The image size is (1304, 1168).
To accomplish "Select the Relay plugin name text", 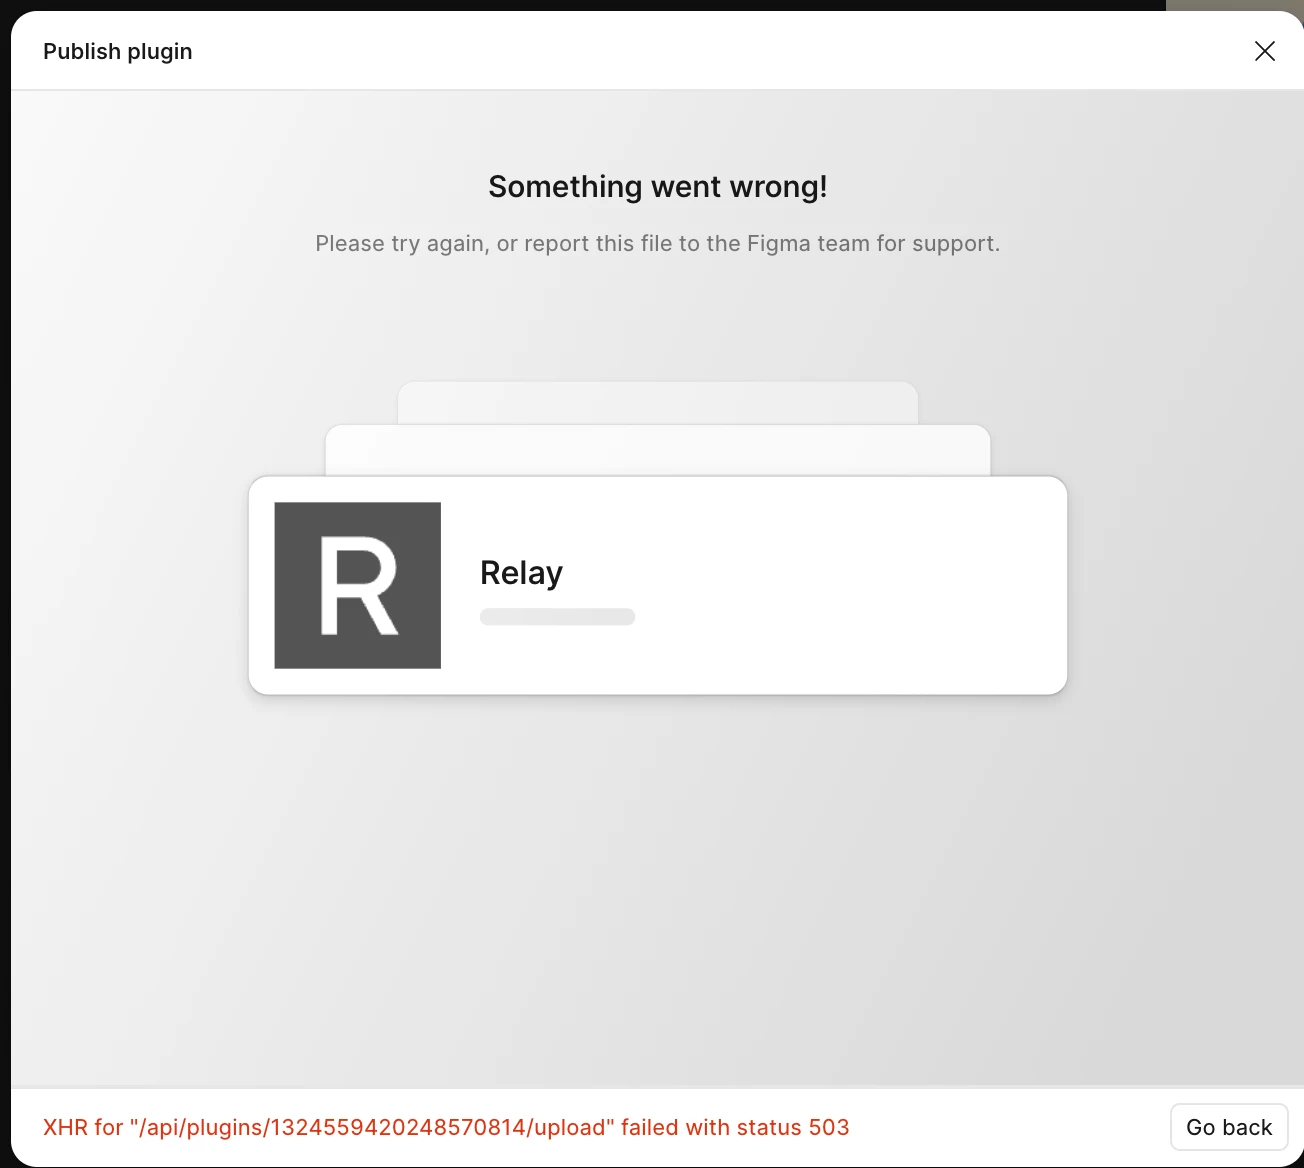I will tap(521, 573).
